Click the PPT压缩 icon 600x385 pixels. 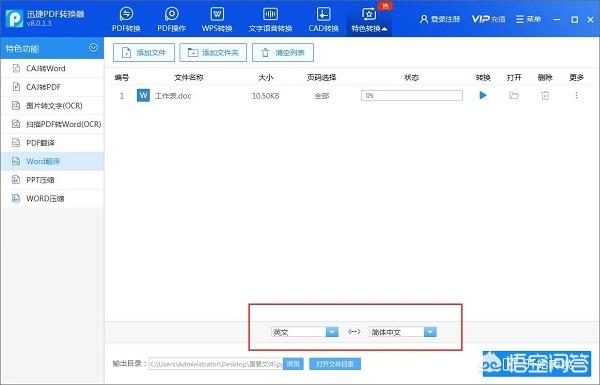16,180
